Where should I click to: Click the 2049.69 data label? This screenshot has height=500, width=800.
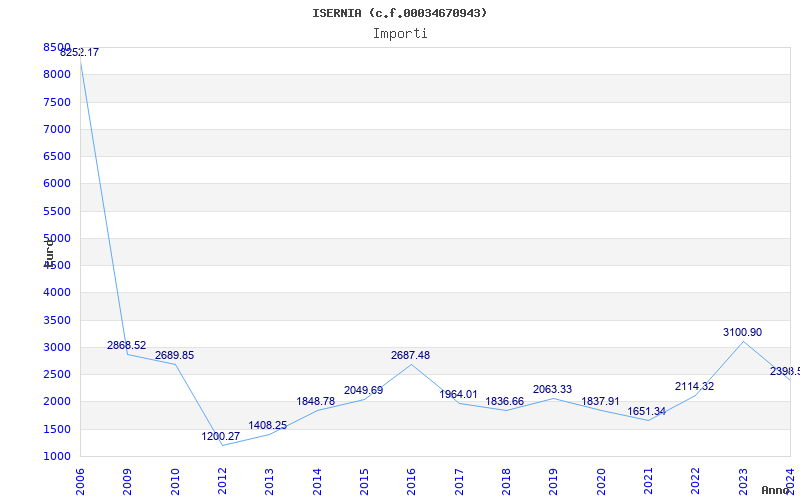363,390
